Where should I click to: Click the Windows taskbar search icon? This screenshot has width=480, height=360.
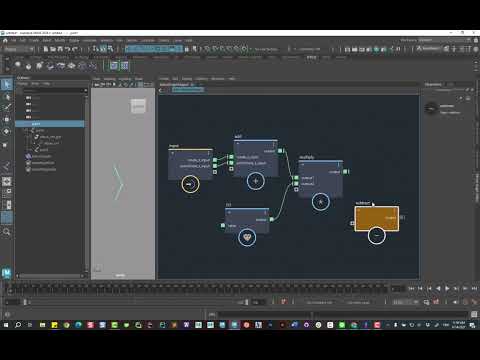[18, 324]
